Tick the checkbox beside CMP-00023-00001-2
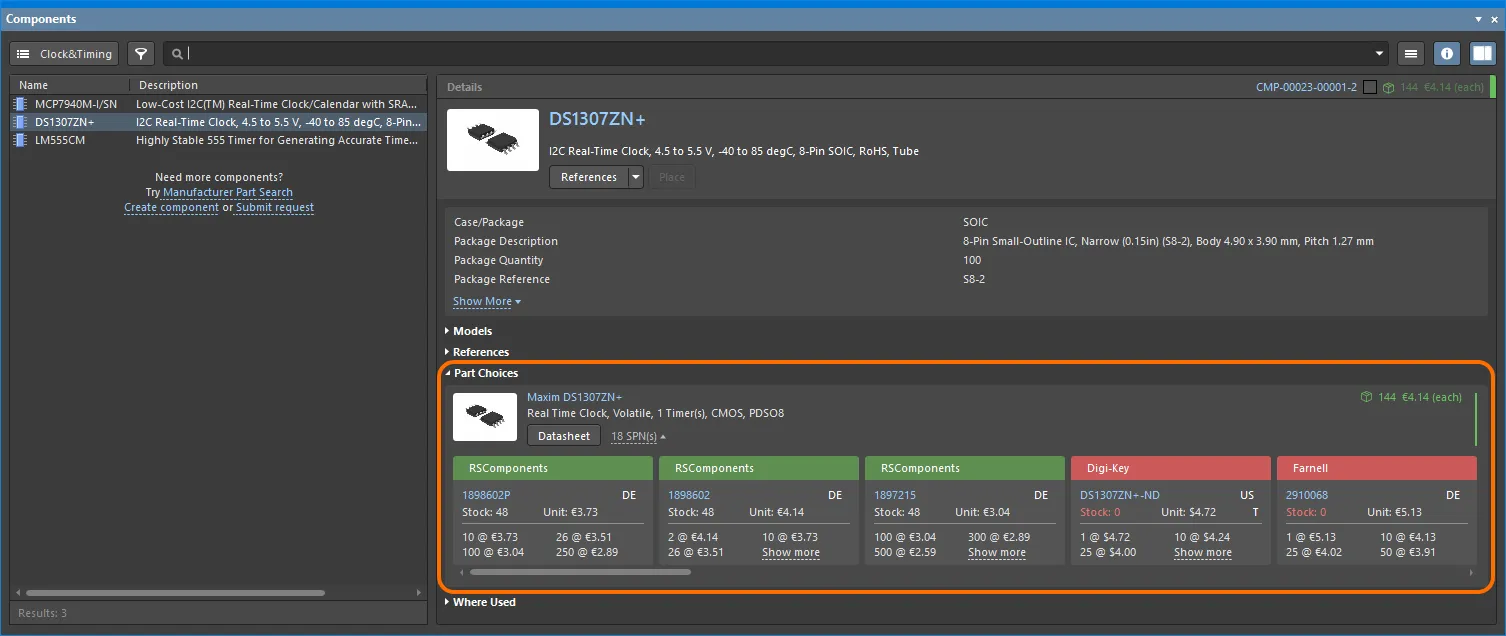Screen dimensions: 1506x636 click(x=1370, y=88)
